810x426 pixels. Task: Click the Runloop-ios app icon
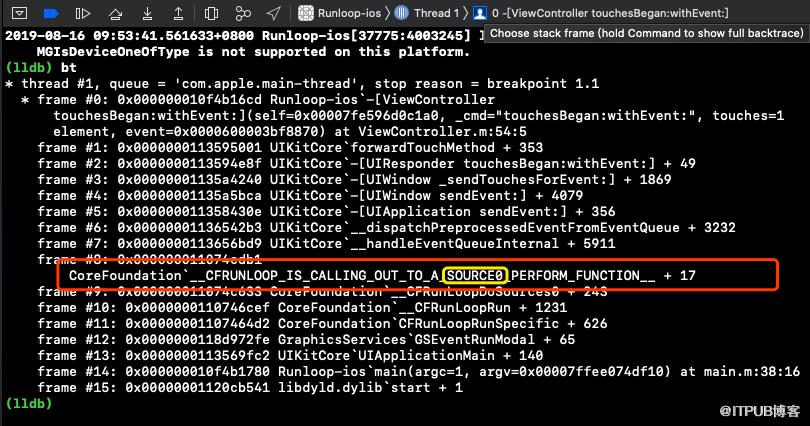[306, 13]
